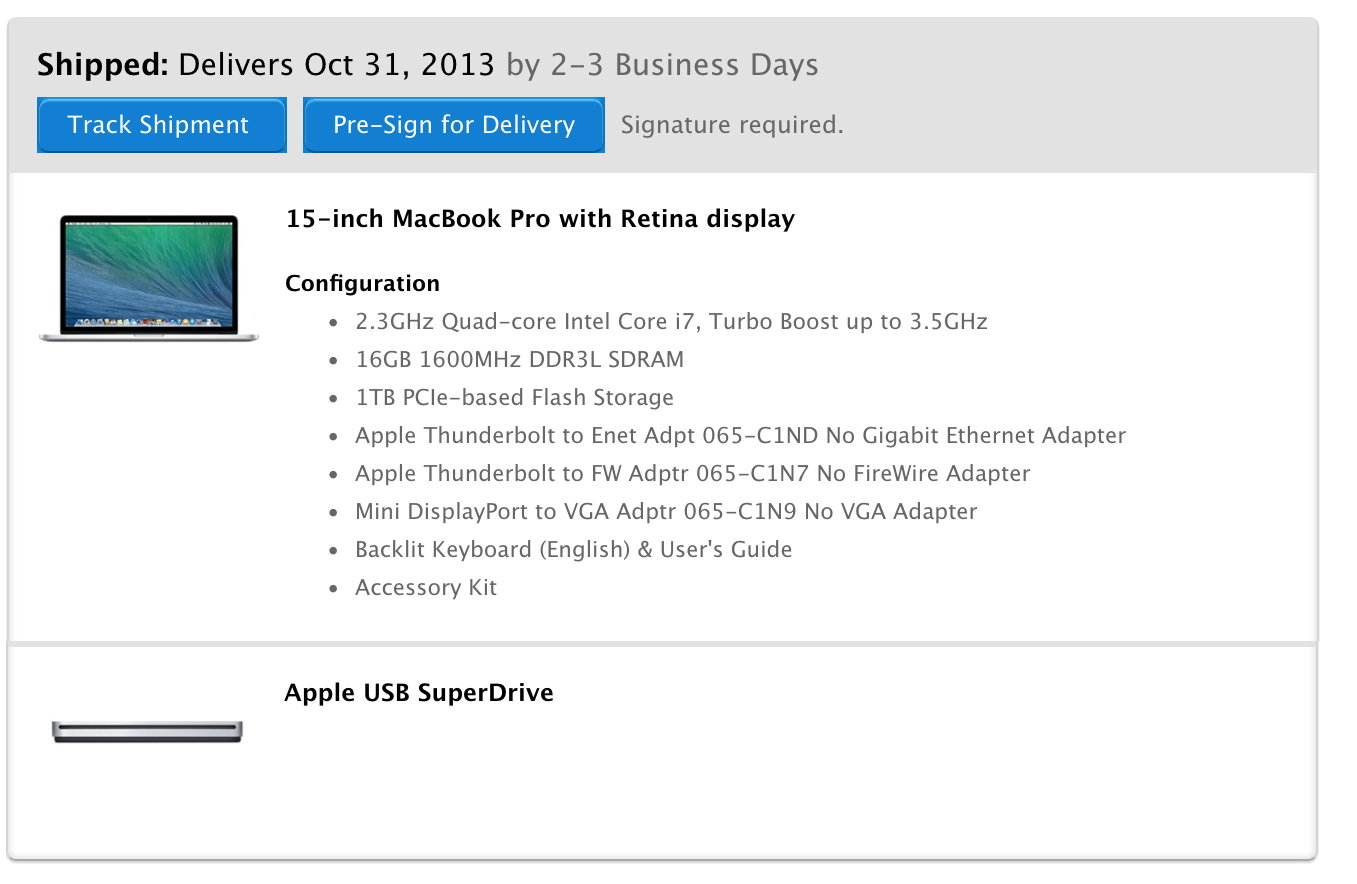Image resolution: width=1357 pixels, height=884 pixels.
Task: Click the 16GB 1600MHz DDR3L SDRAM item
Action: tap(519, 360)
